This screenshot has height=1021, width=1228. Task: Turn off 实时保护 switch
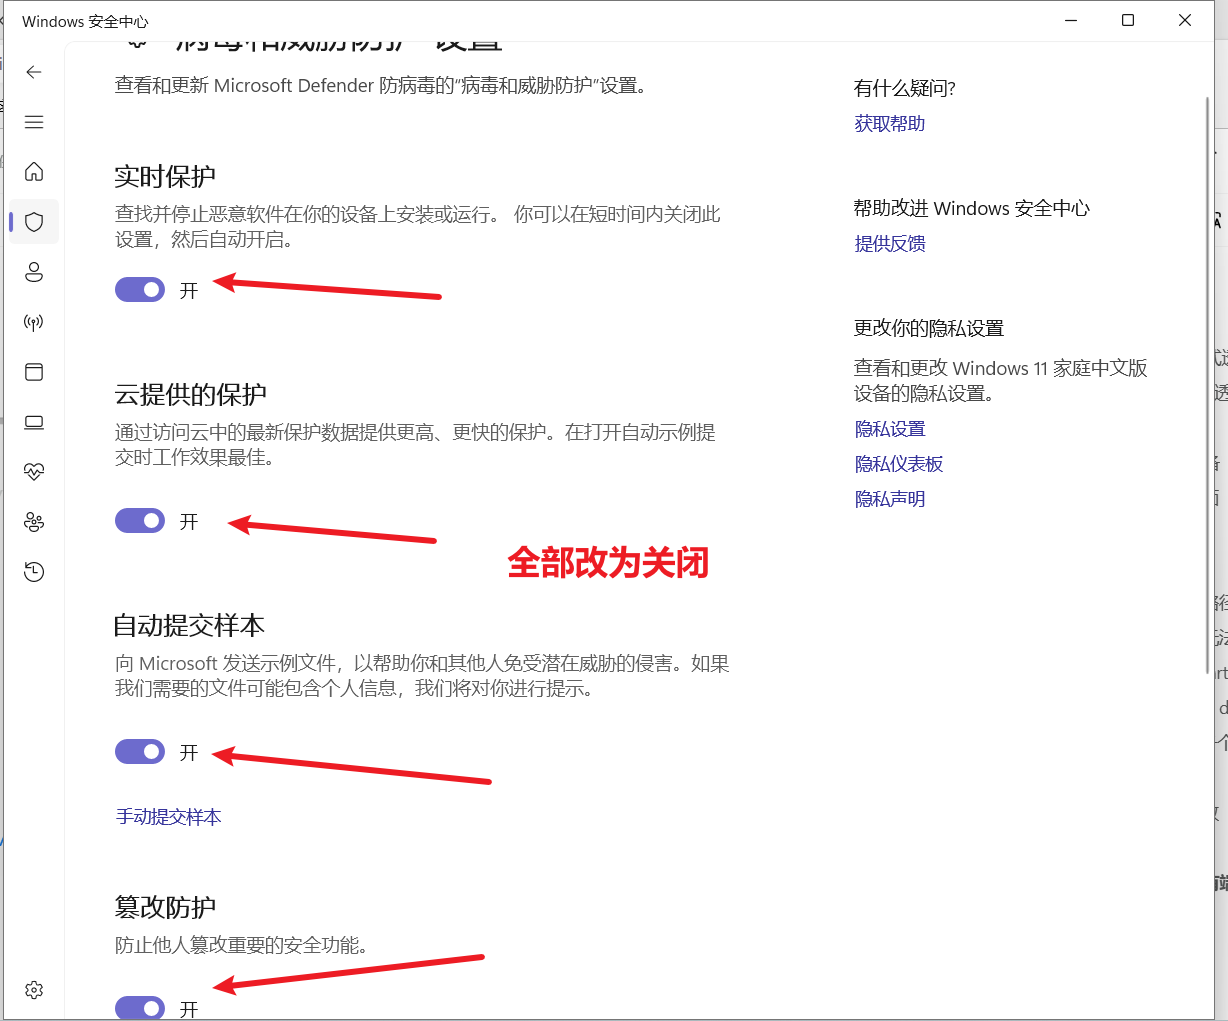tap(139, 289)
